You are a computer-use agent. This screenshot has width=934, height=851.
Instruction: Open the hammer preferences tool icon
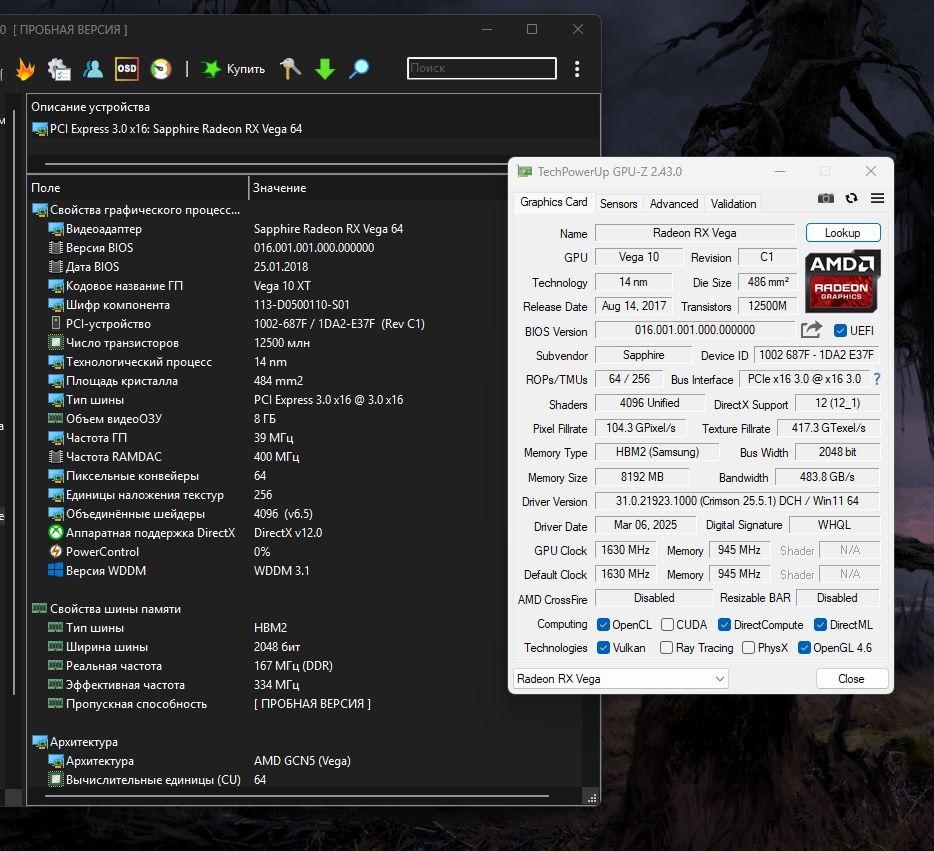291,68
